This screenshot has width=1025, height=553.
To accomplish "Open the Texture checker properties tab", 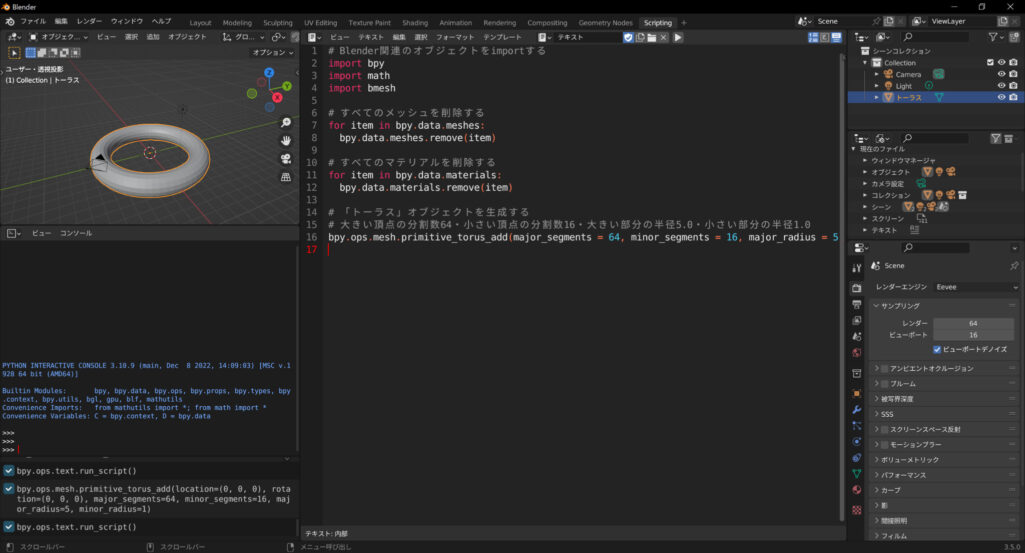I will [x=857, y=509].
